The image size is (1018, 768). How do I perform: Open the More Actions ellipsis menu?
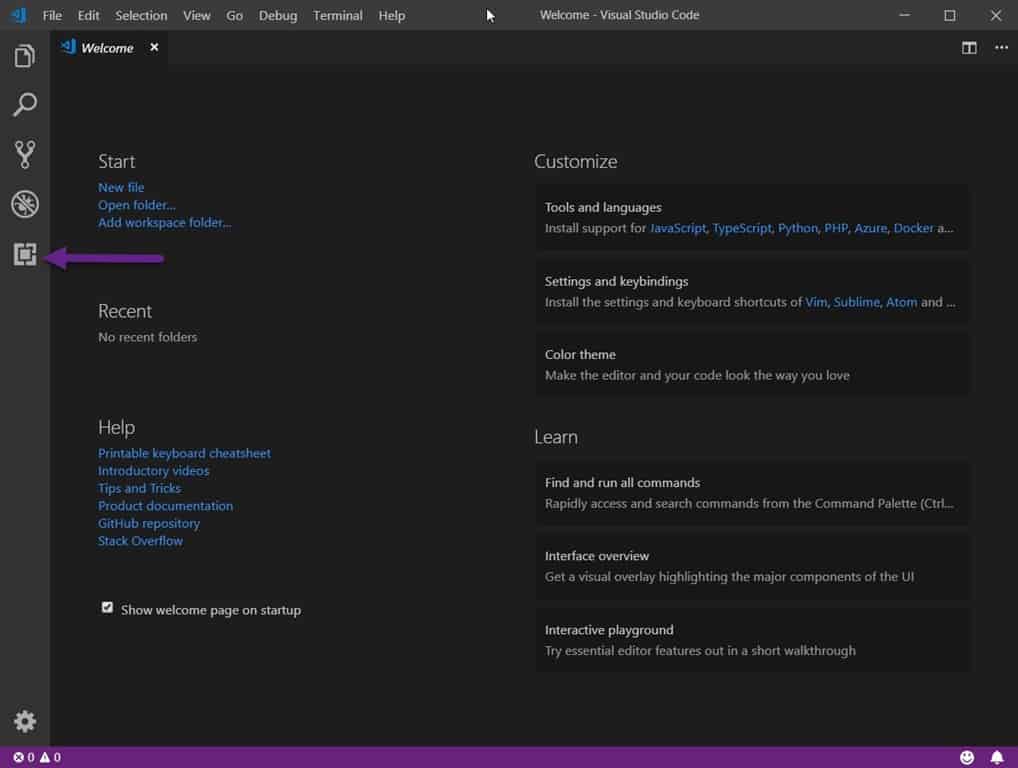1001,47
